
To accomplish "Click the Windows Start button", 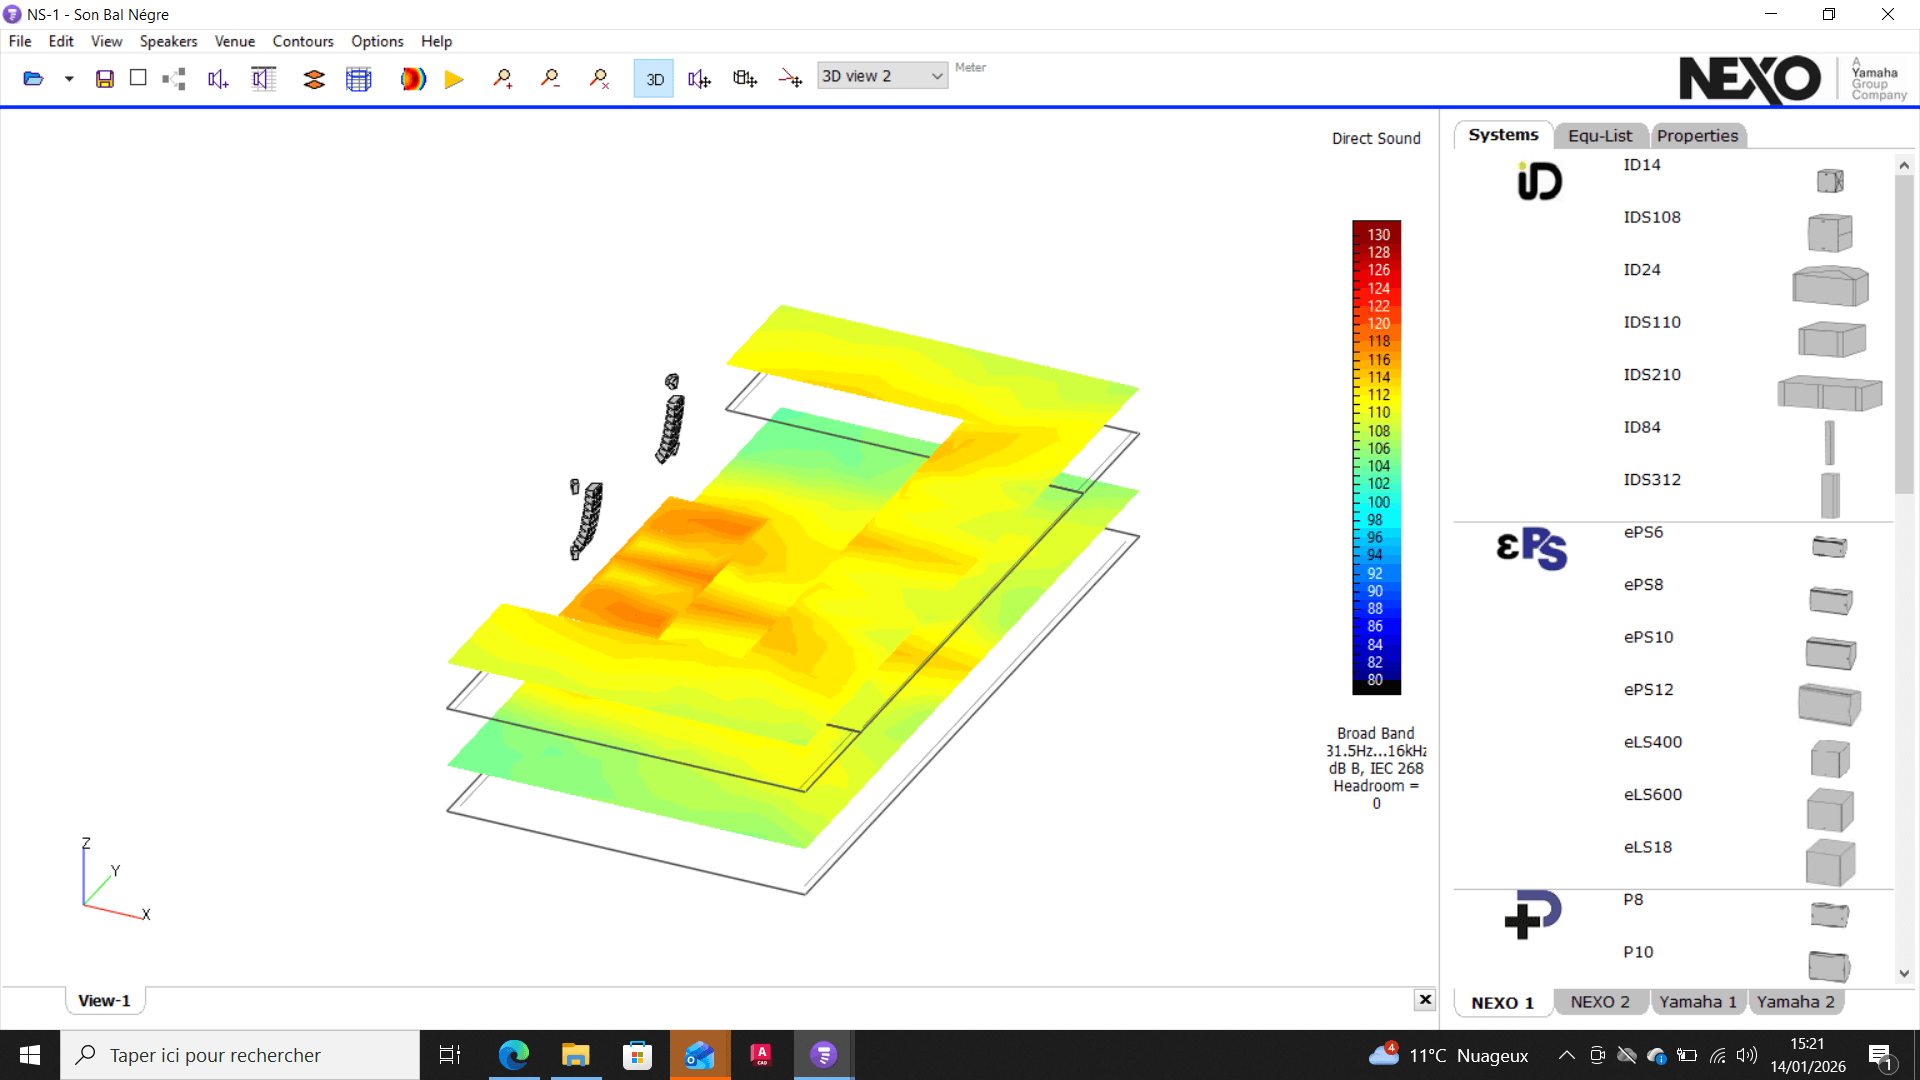I will coord(30,1055).
